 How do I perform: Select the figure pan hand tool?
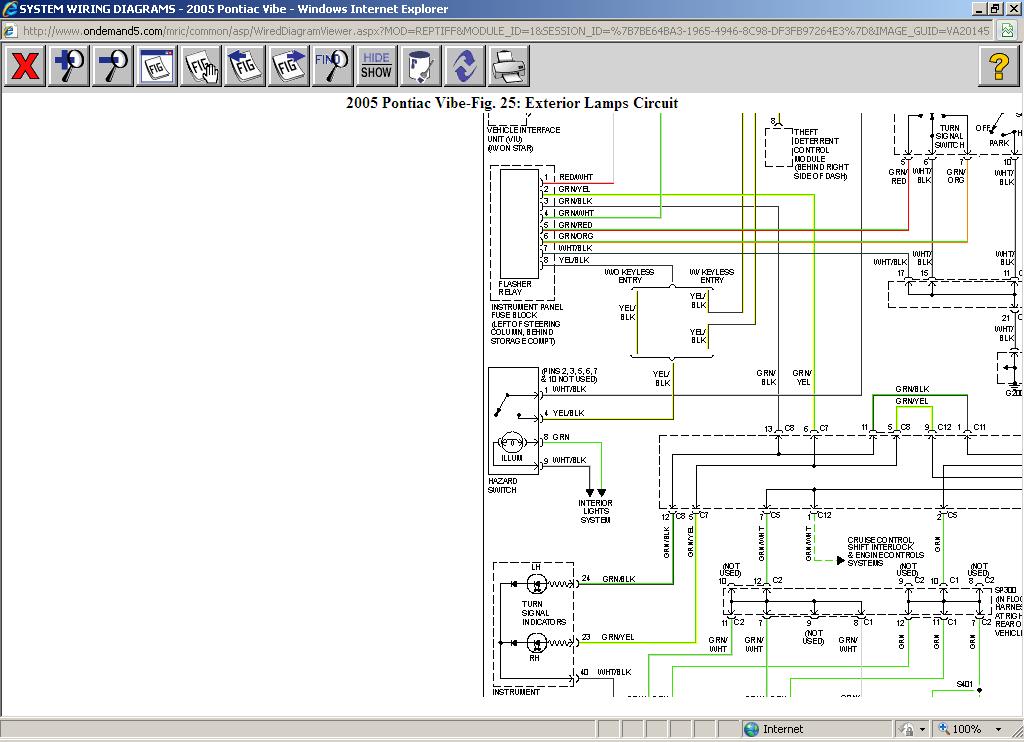point(201,67)
